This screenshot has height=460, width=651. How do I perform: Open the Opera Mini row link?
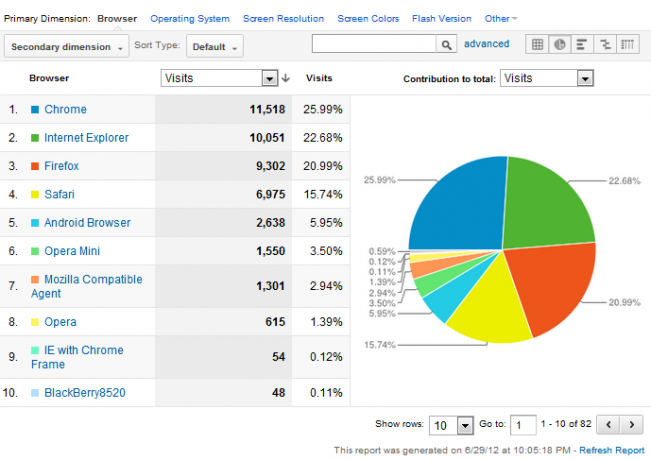(72, 251)
